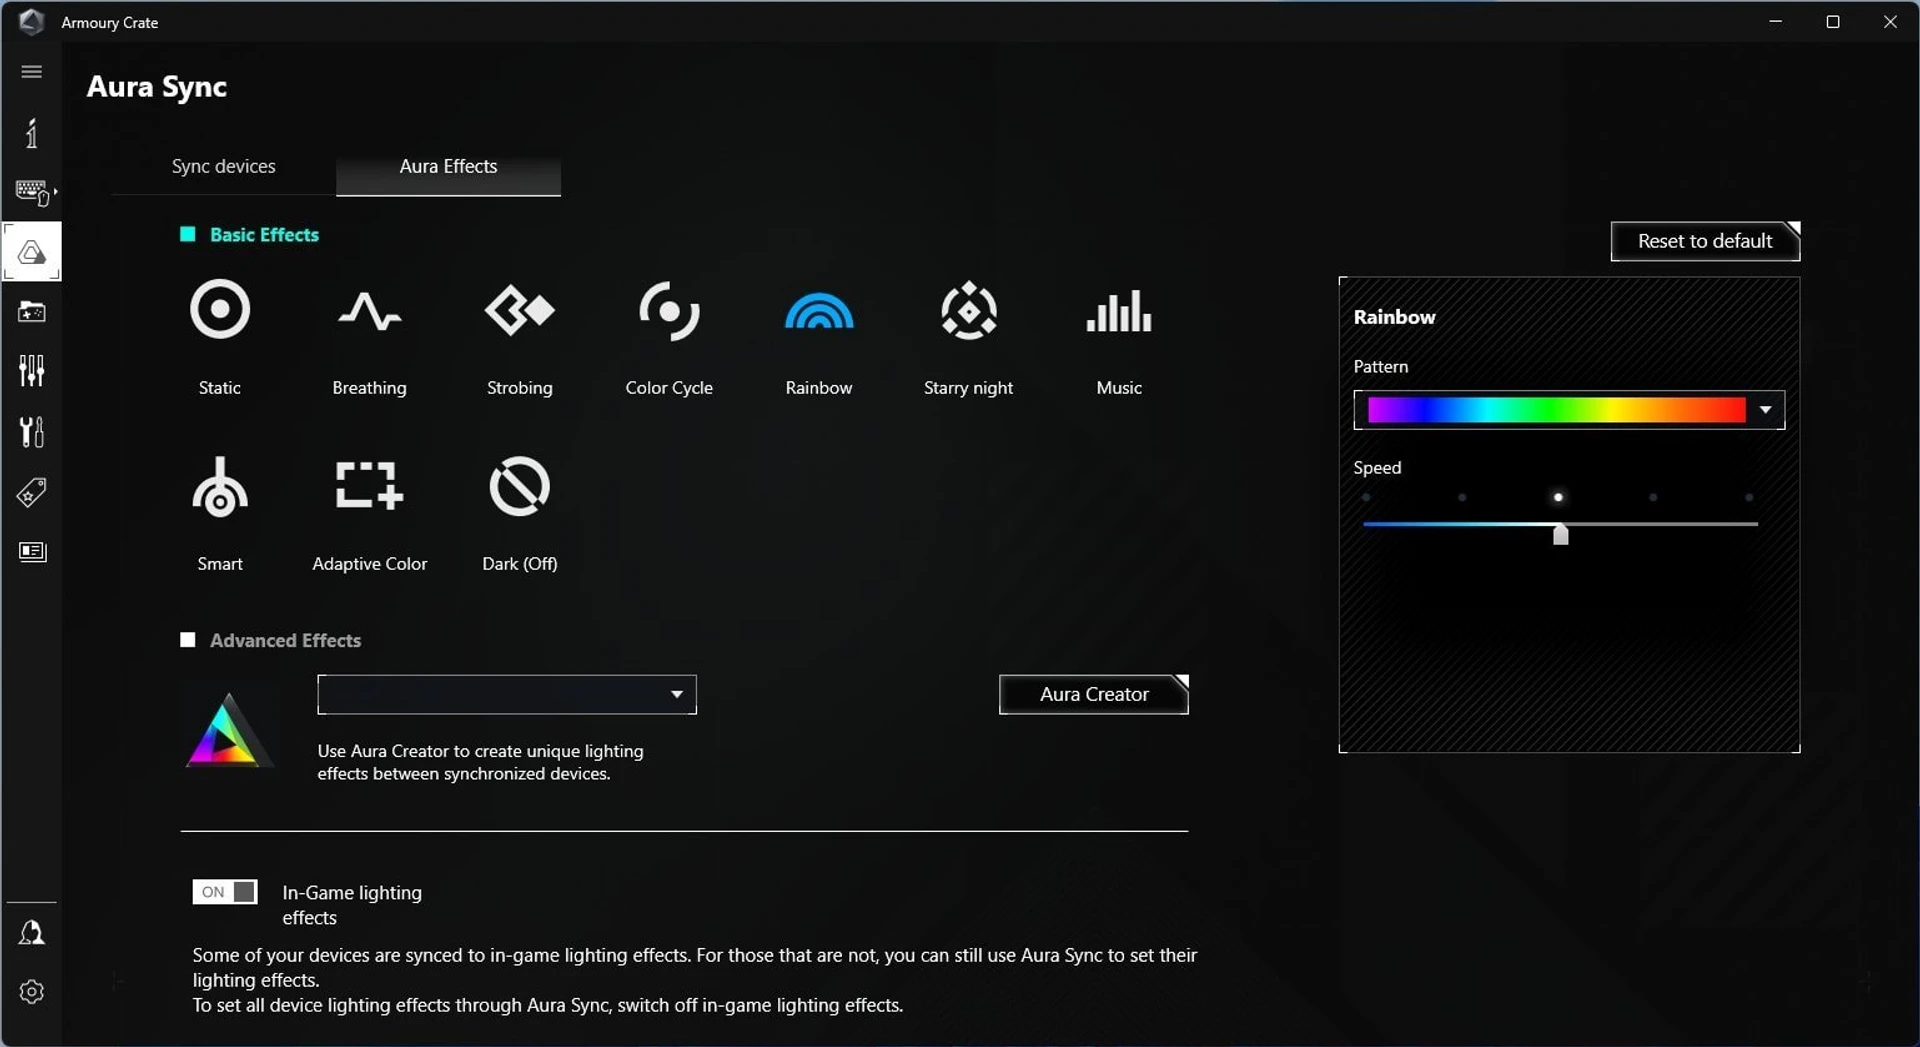Set speed to the fastest dot
Viewport: 1920px width, 1047px height.
tap(1749, 497)
